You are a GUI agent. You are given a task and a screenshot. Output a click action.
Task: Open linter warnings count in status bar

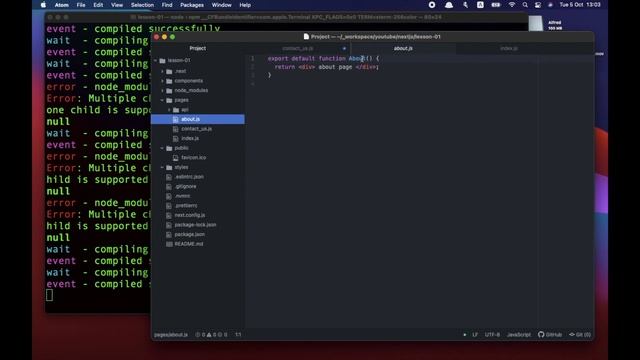point(211,335)
